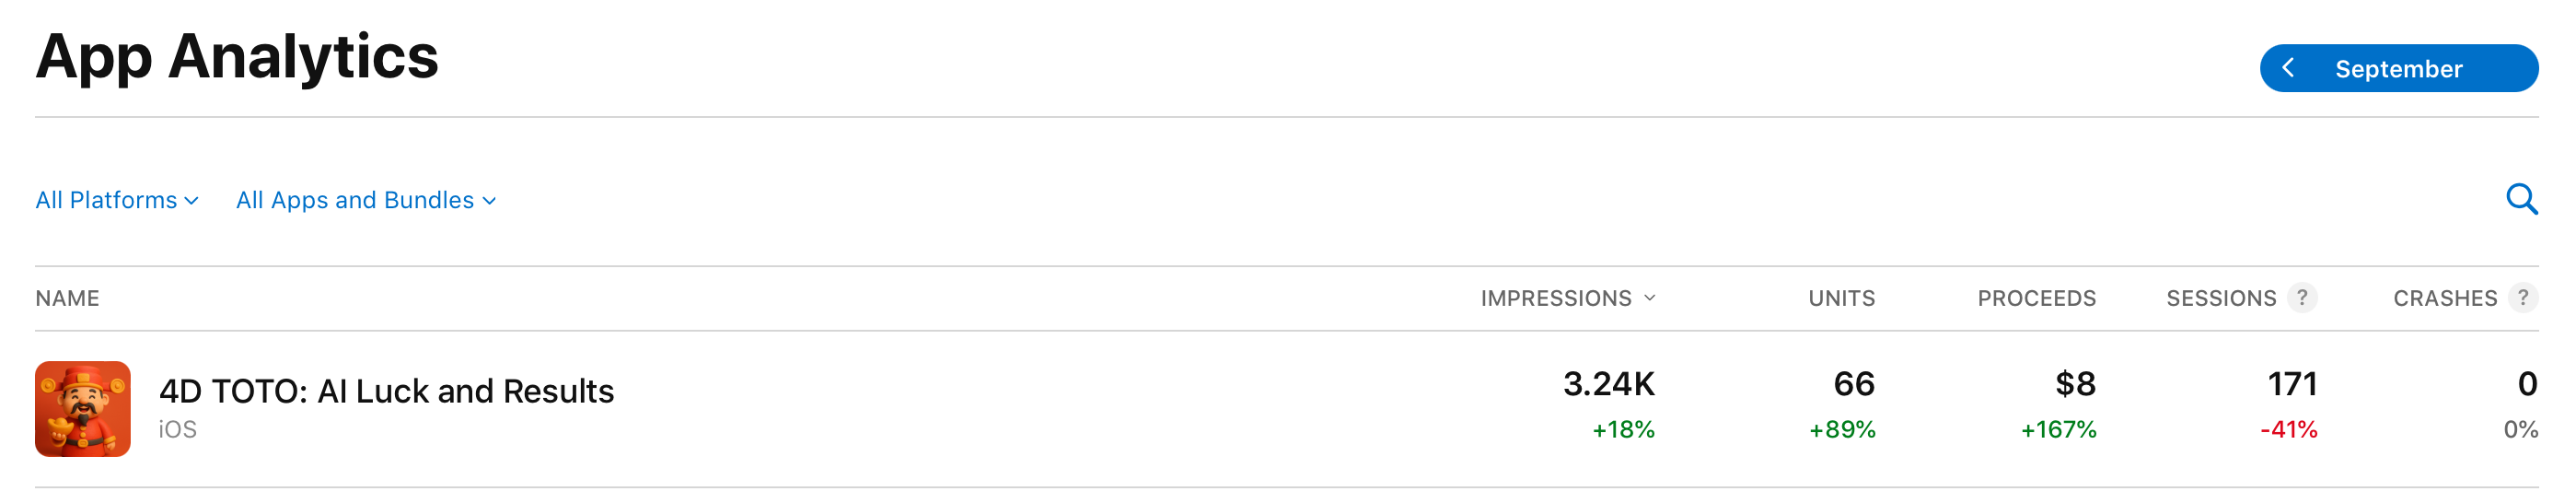2576x503 pixels.
Task: Open the search magnifier icon
Action: pyautogui.click(x=2521, y=199)
